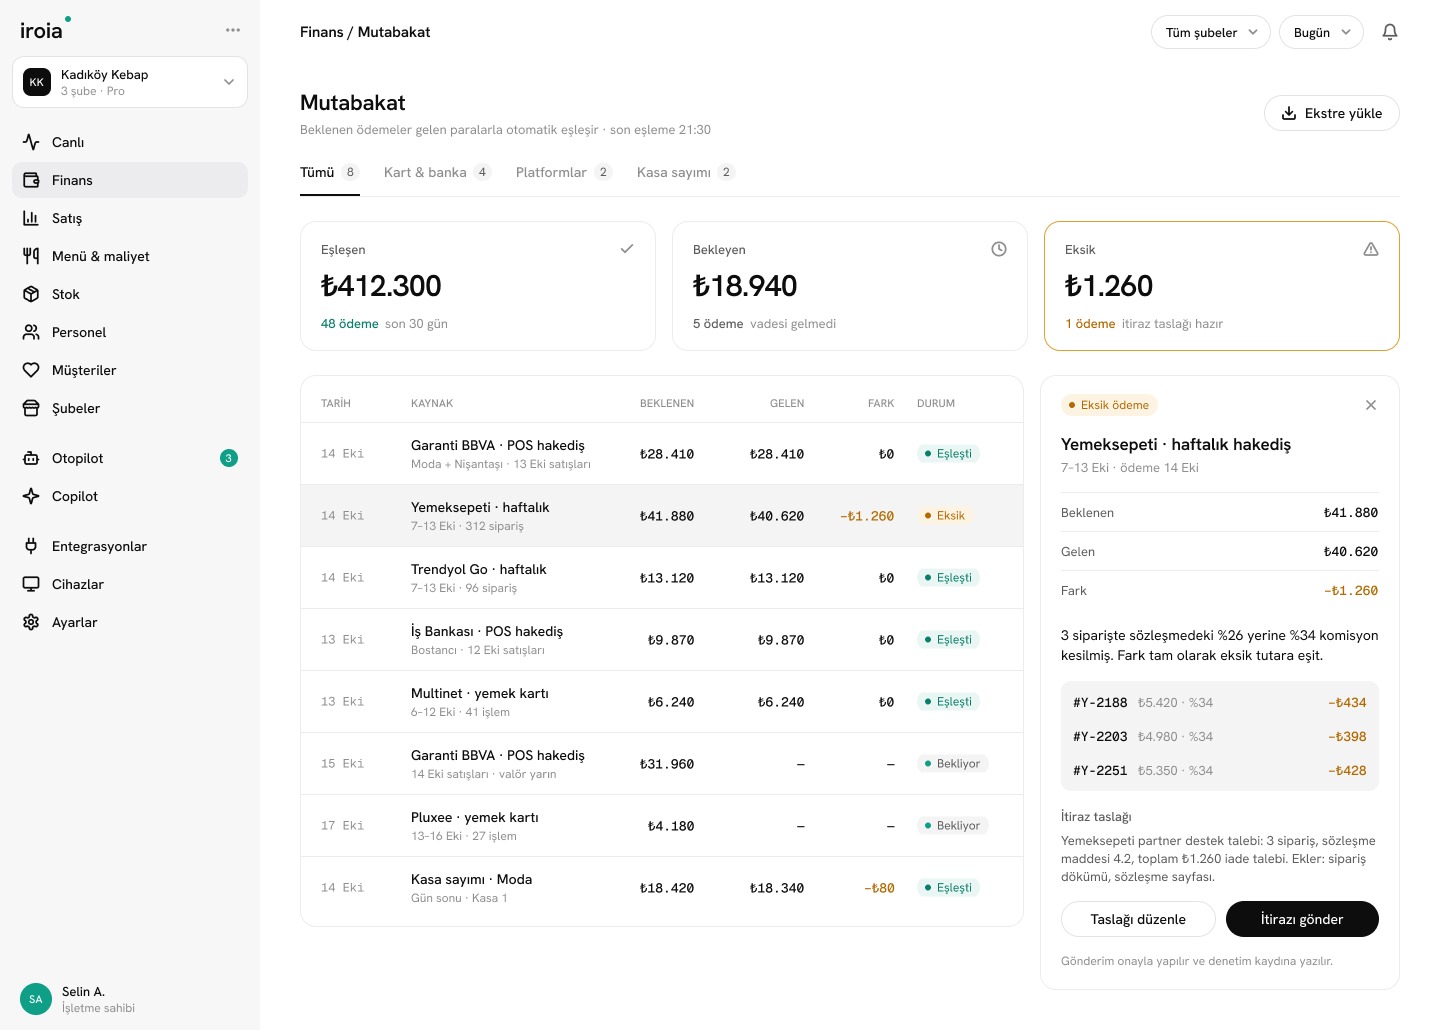Image resolution: width=1440 pixels, height=1030 pixels.
Task: Switch to the Tümü tab
Action: click(x=330, y=172)
